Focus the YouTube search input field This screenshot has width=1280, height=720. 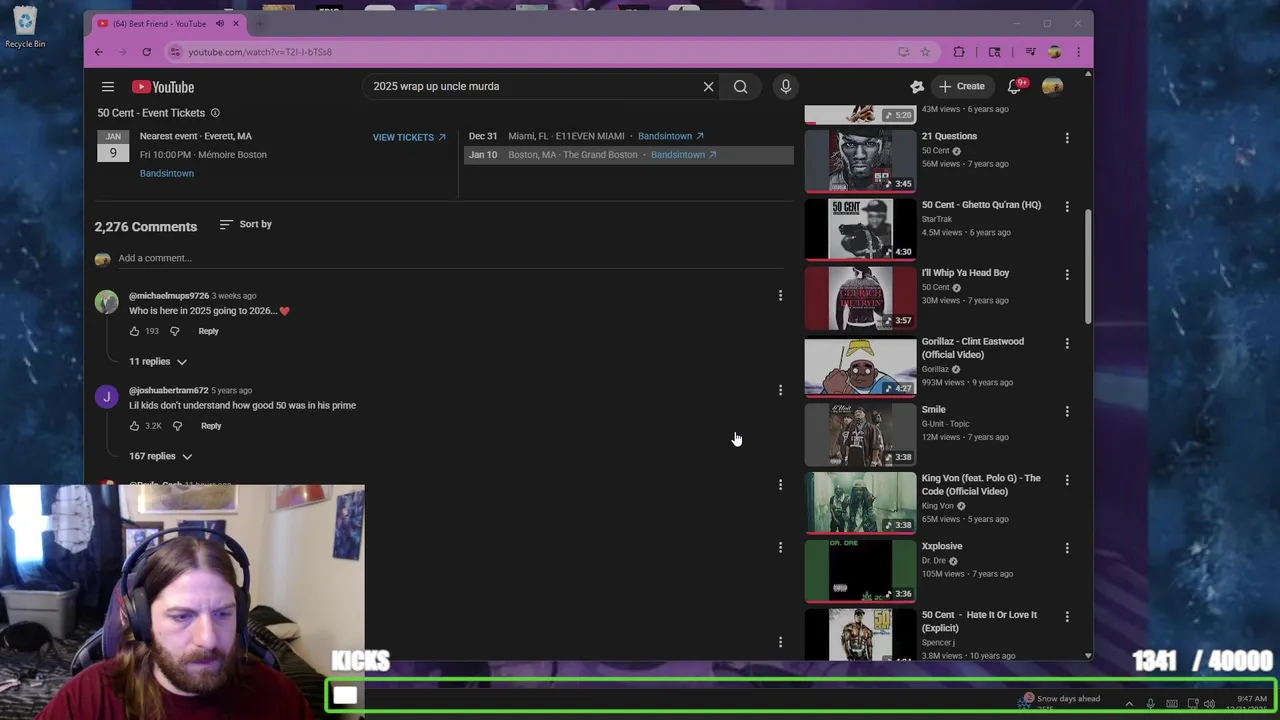tap(534, 86)
